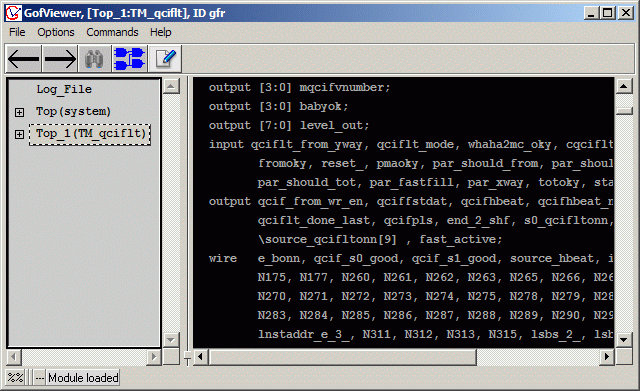Click 'N175' wire name

[271, 278]
